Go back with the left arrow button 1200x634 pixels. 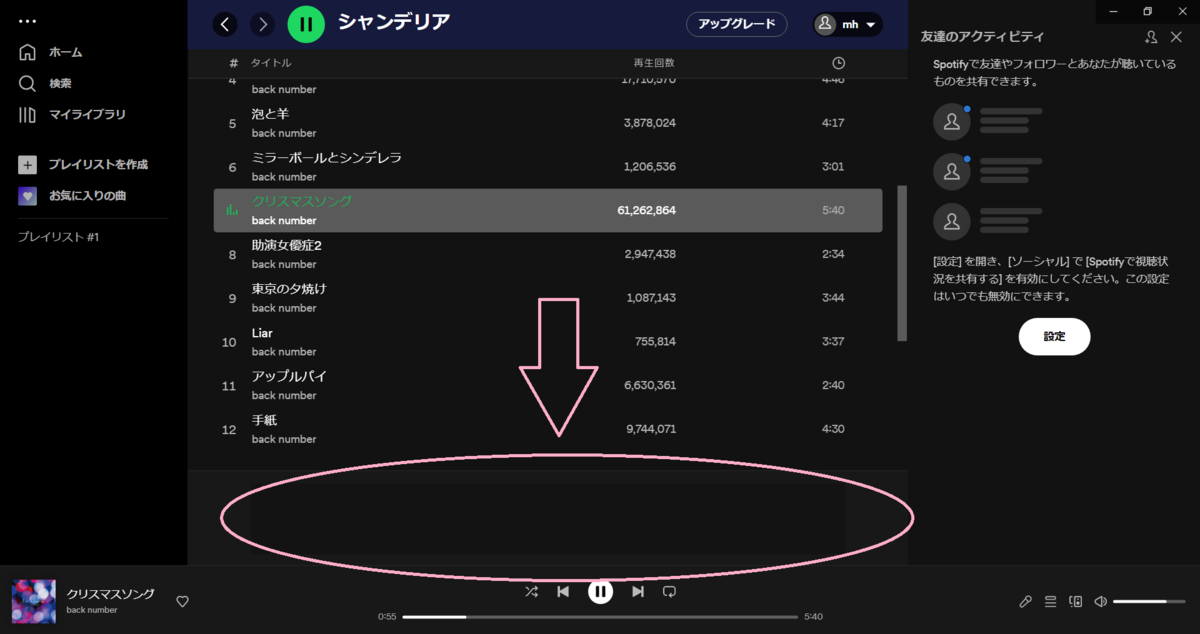tap(225, 24)
